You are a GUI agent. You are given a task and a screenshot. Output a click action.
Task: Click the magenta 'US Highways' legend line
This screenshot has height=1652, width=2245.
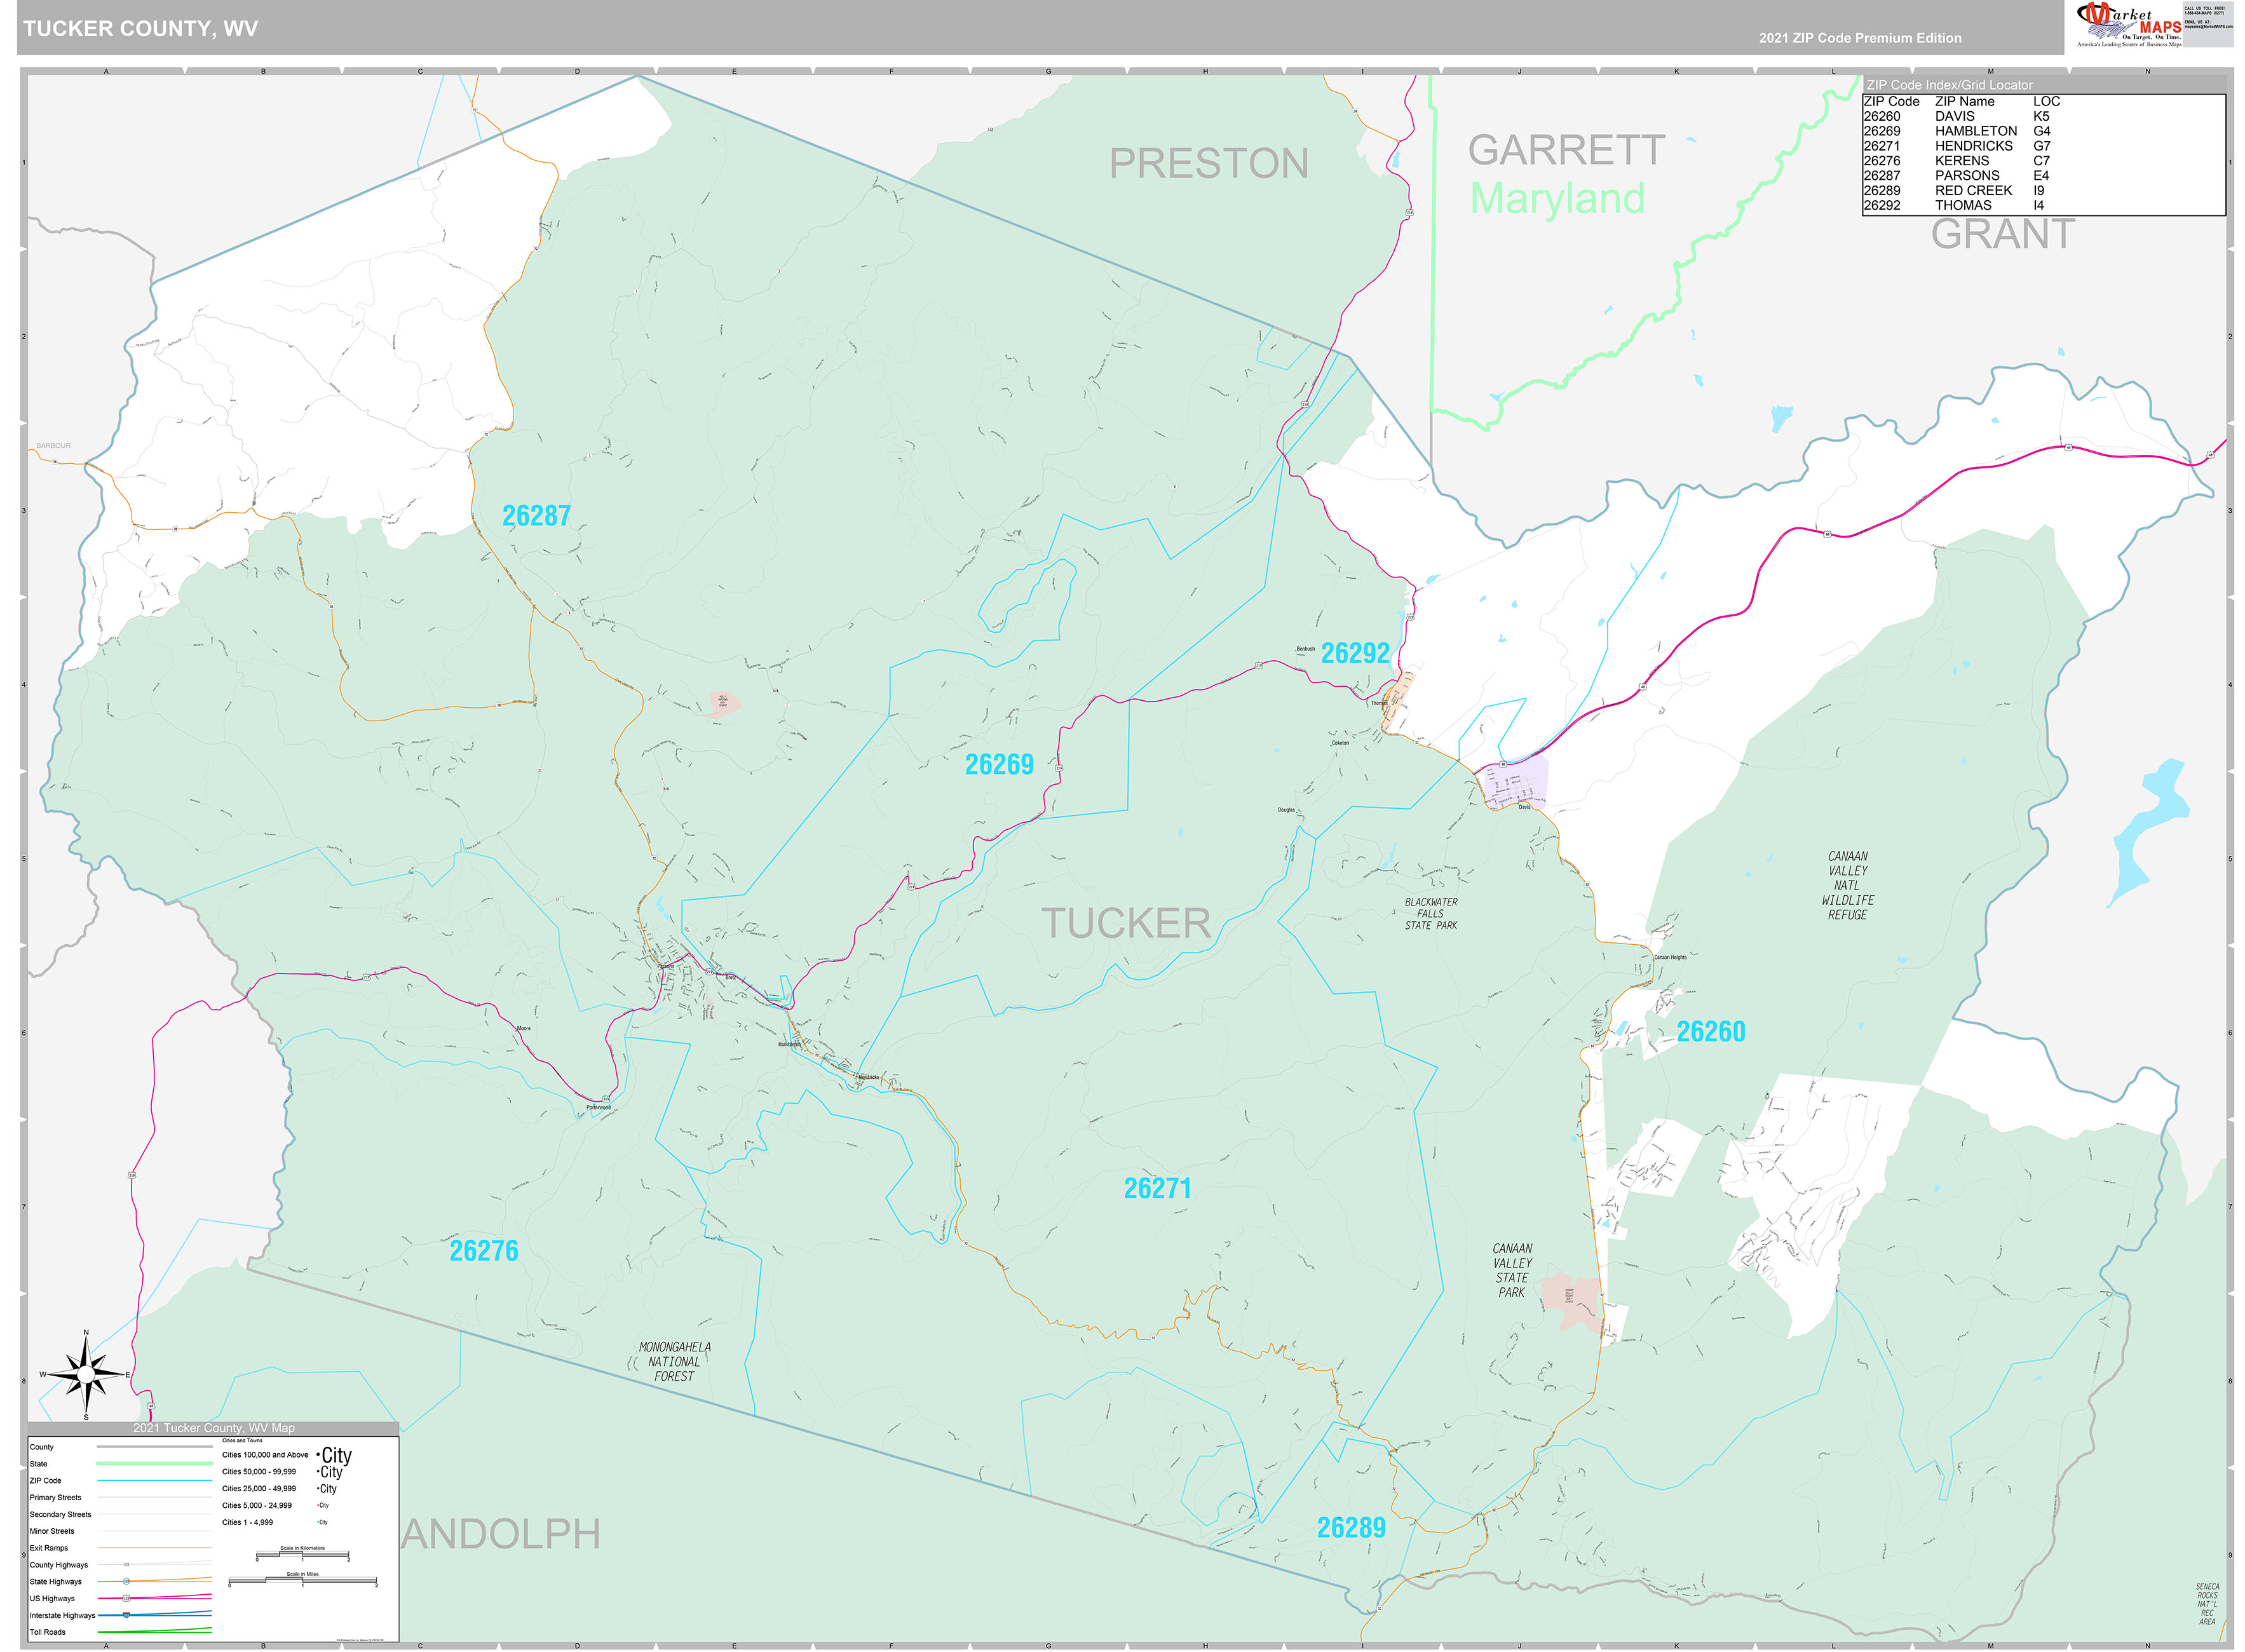[154, 1598]
